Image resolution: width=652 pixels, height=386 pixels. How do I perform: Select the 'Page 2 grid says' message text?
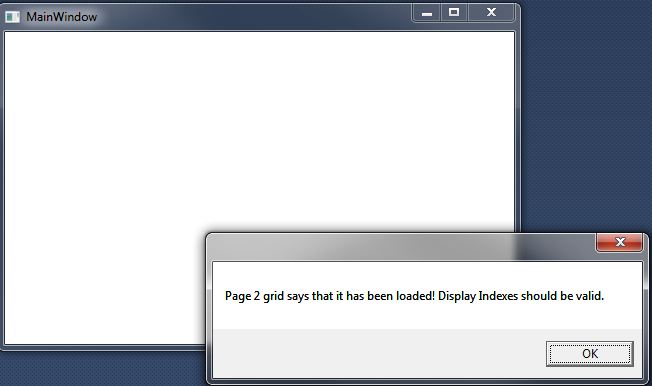414,296
